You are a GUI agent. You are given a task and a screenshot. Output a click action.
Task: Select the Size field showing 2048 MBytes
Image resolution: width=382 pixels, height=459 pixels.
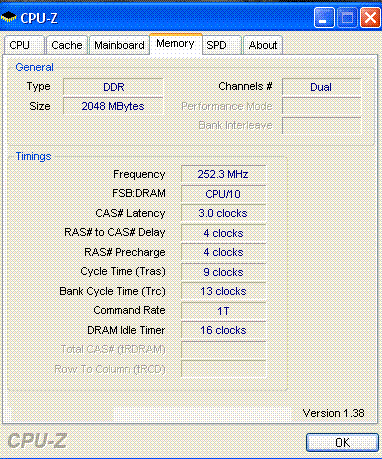(113, 106)
